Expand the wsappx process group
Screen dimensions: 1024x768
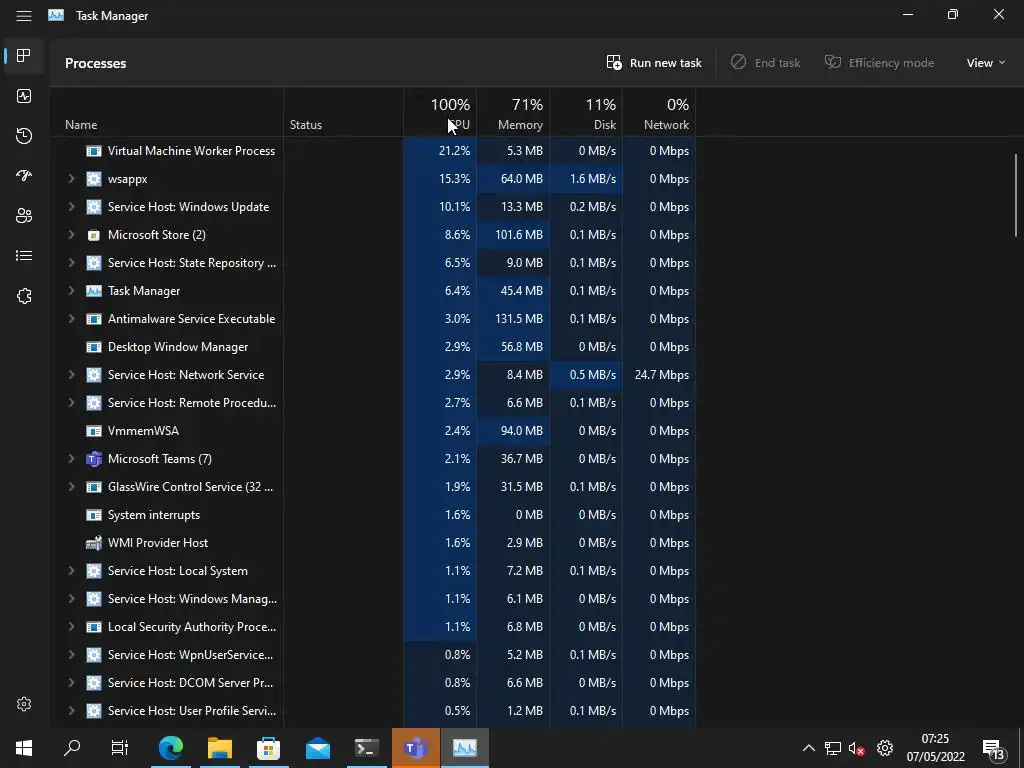click(x=71, y=179)
